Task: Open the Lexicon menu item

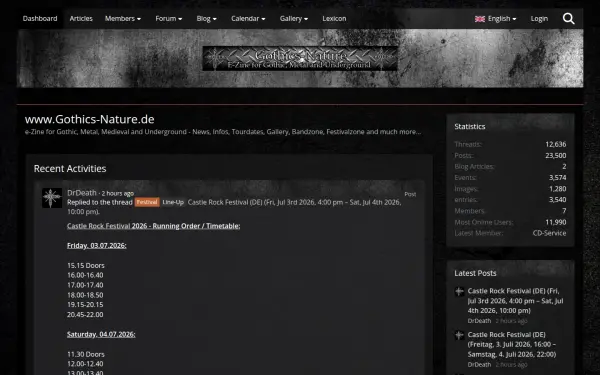Action: tap(334, 18)
